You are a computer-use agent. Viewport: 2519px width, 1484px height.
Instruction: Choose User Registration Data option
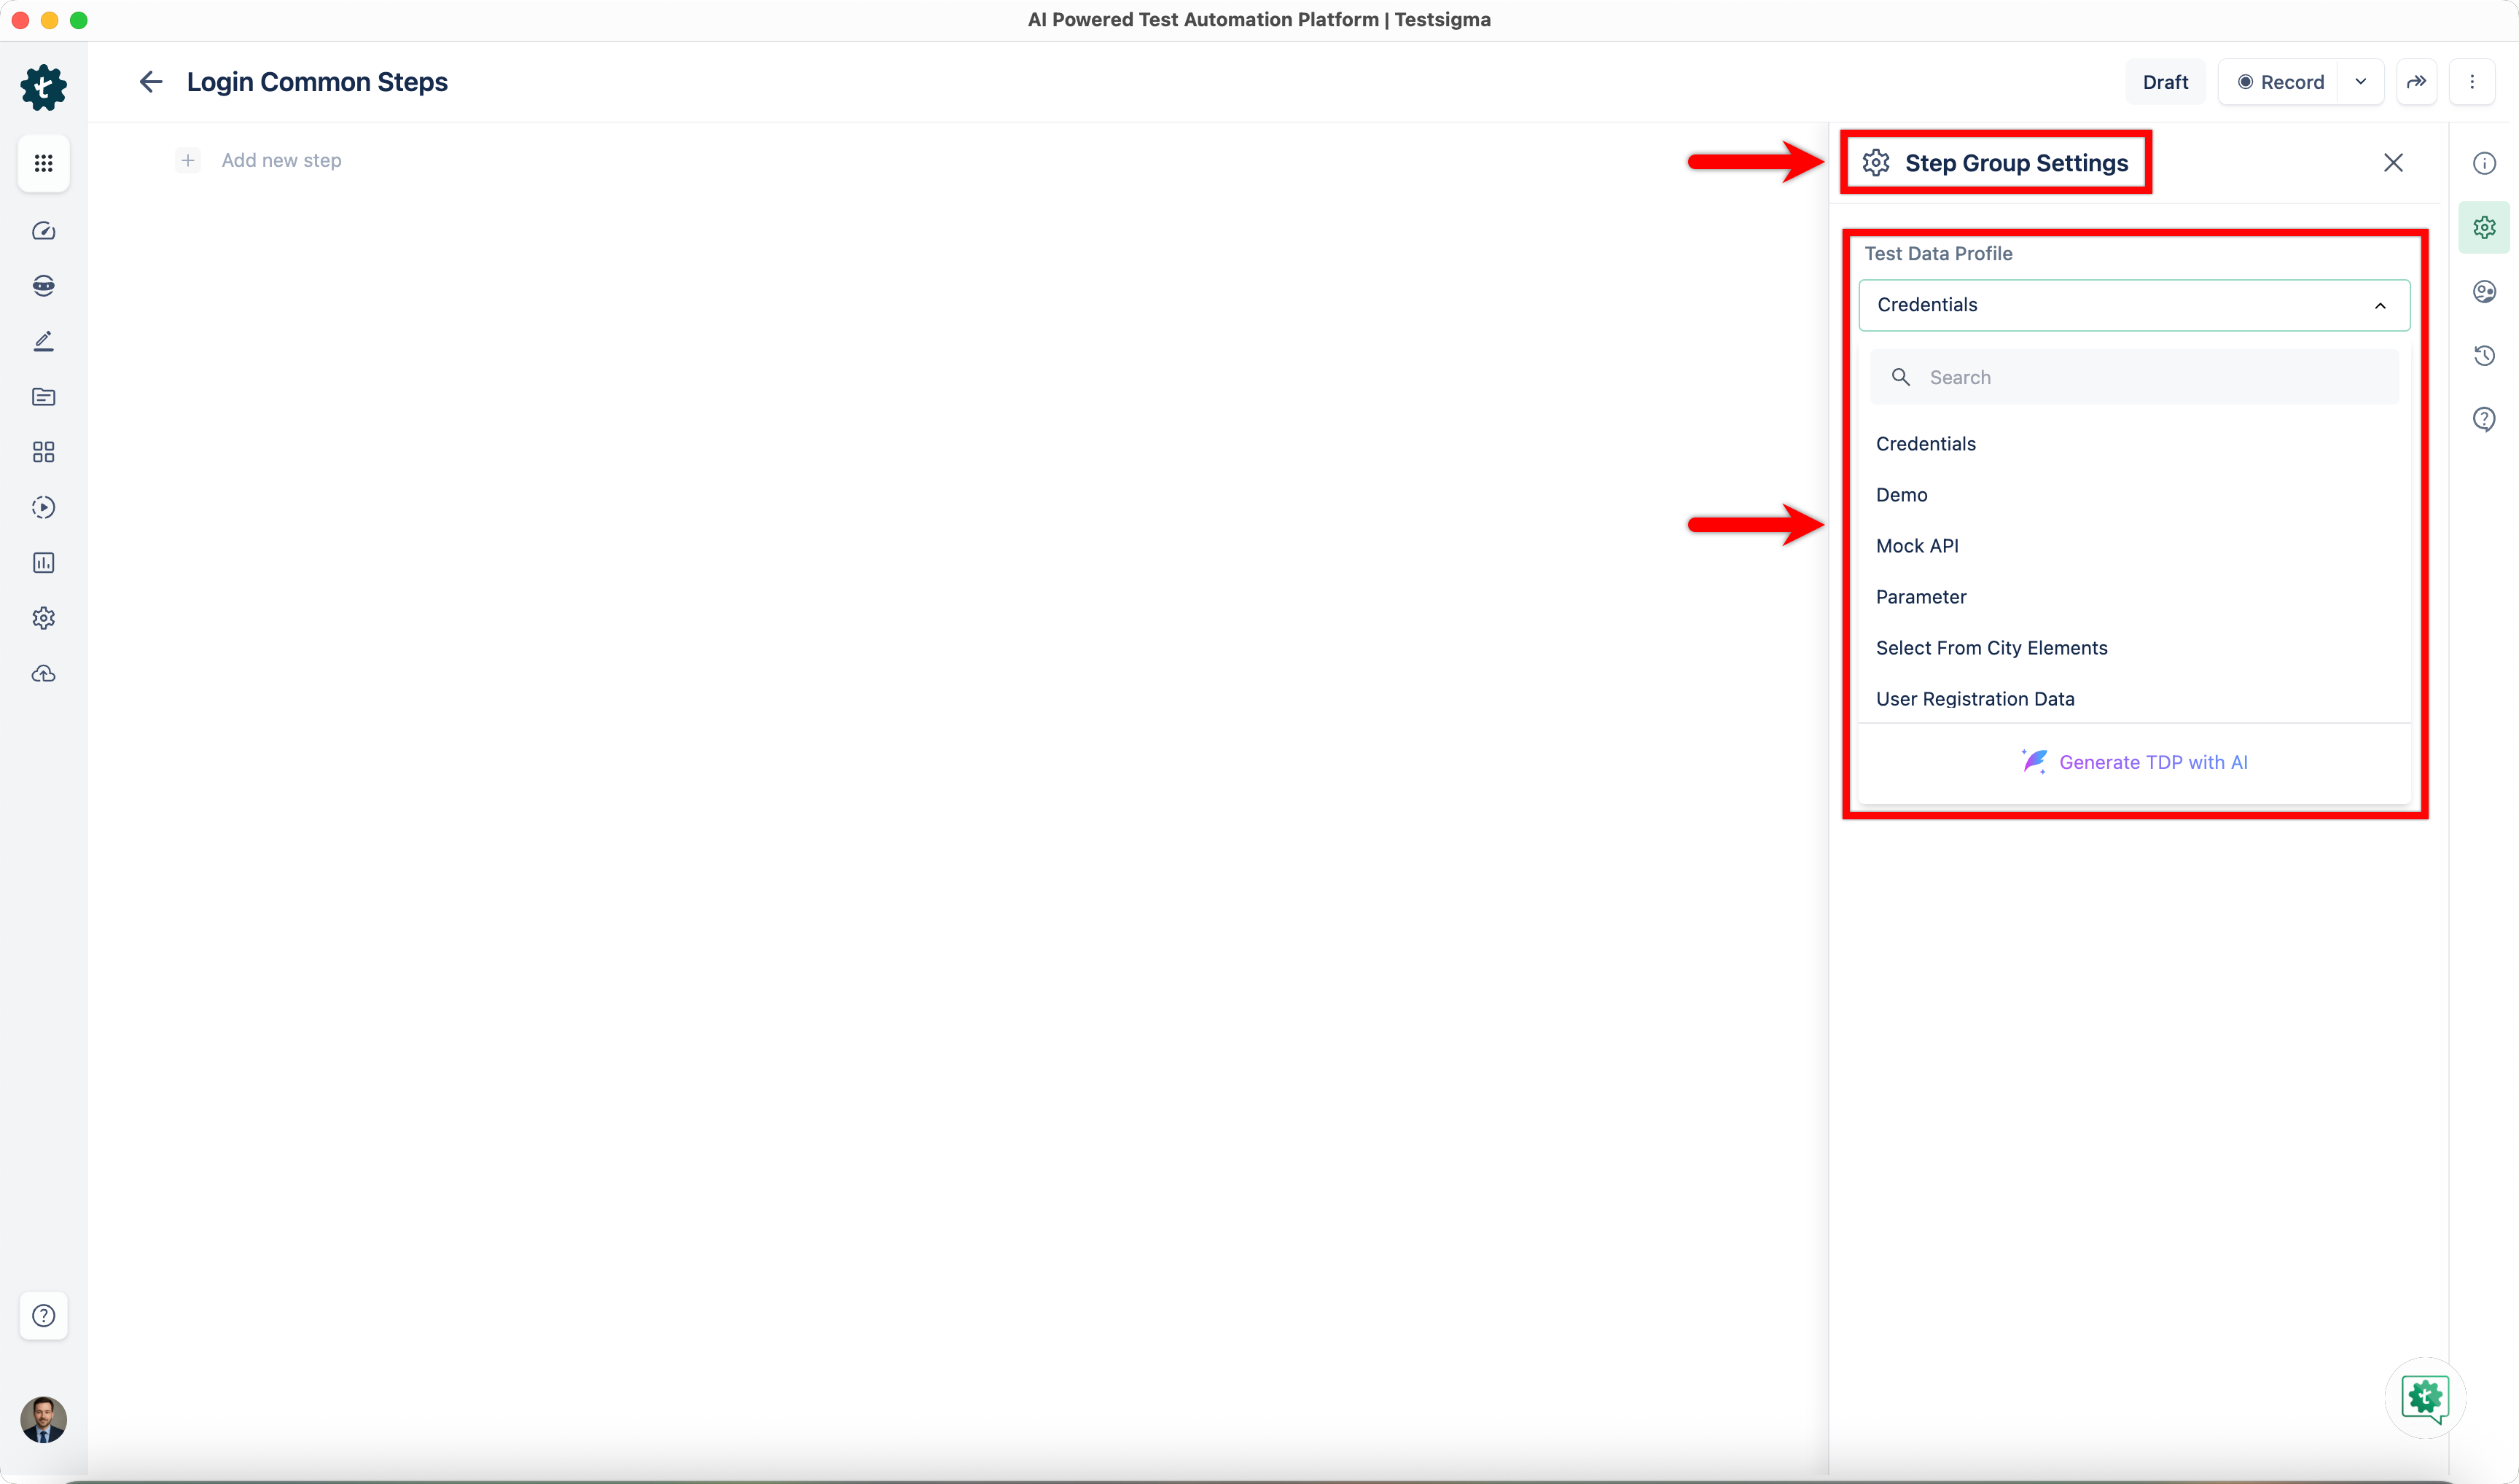point(1975,699)
